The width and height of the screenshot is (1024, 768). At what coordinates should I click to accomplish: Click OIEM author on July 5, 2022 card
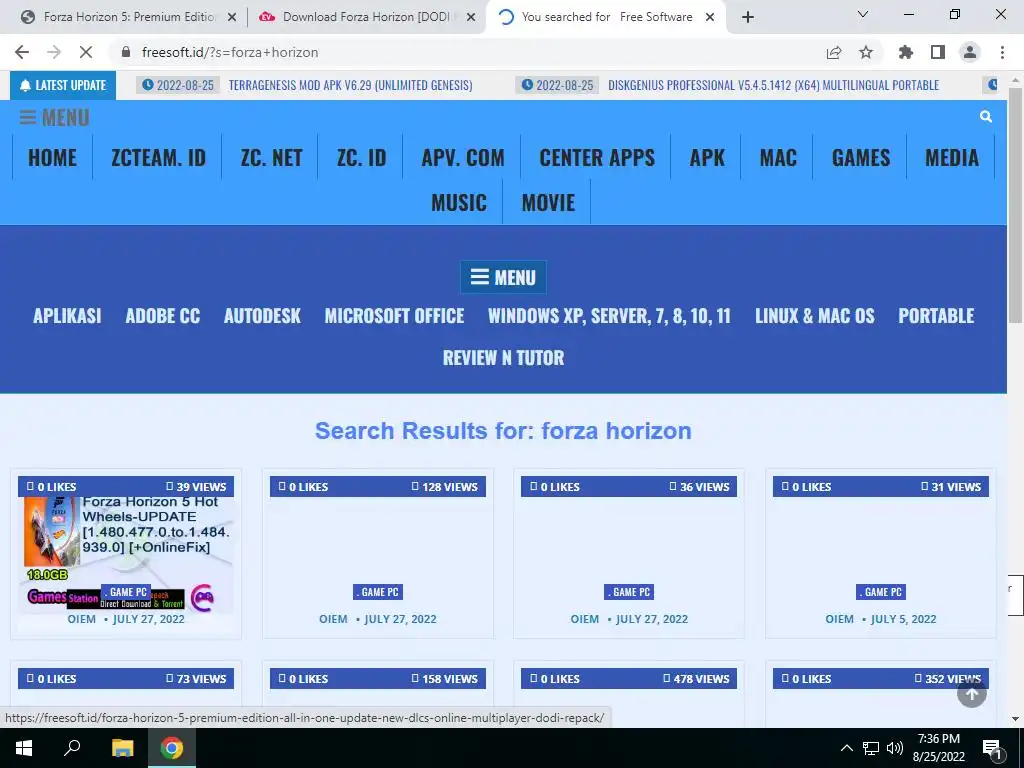click(839, 619)
